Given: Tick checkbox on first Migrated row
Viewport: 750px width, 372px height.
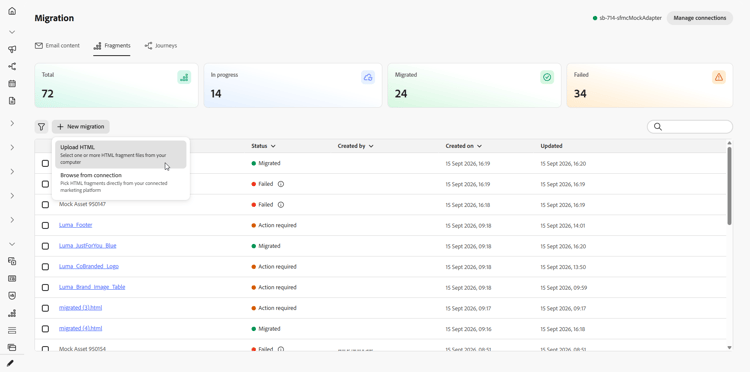Looking at the screenshot, I should 45,164.
